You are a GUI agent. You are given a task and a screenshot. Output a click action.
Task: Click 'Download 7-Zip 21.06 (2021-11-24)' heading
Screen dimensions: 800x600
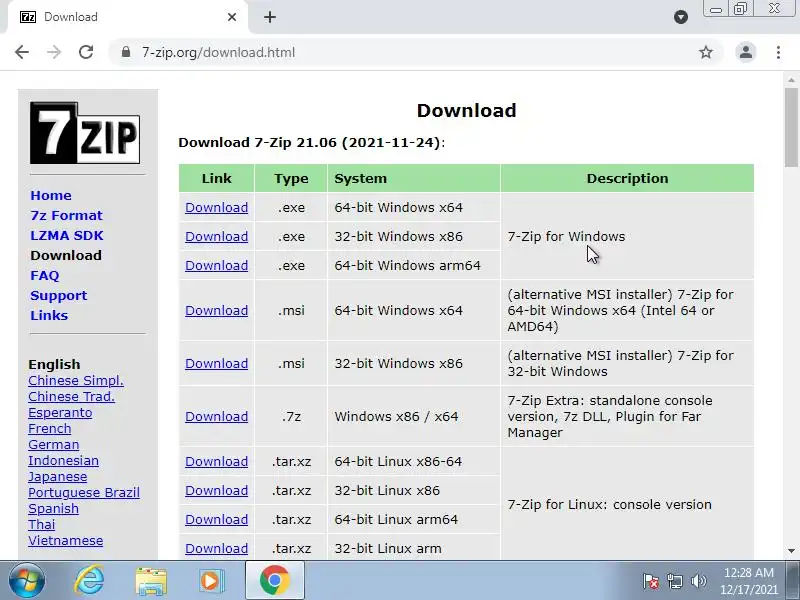pos(311,142)
